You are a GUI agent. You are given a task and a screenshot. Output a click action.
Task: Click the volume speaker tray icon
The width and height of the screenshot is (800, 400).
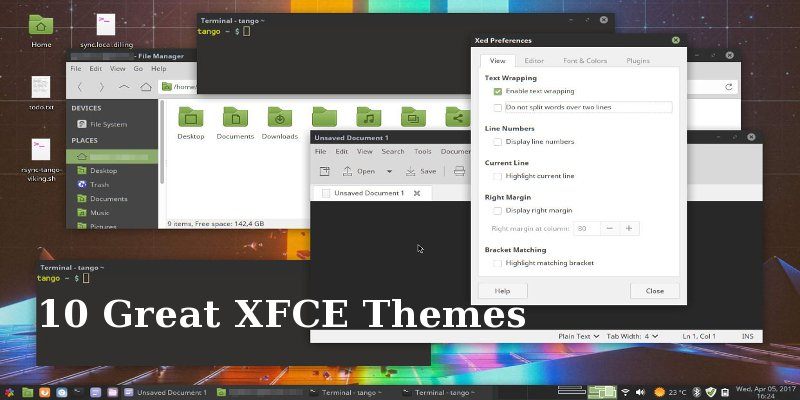(640, 392)
